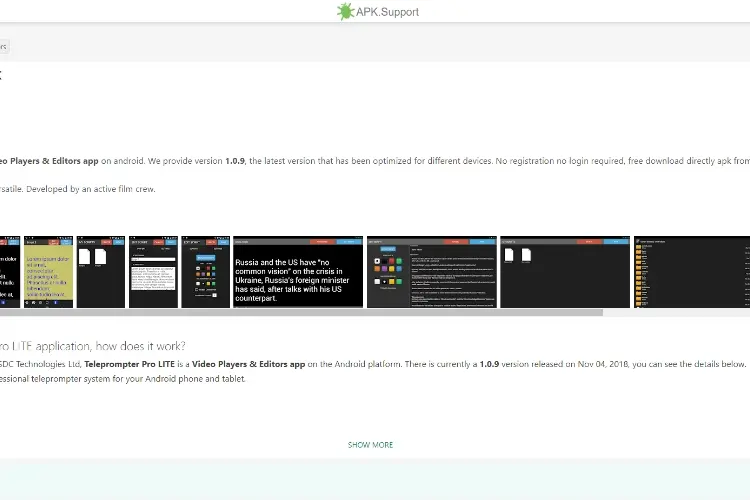Screen dimensions: 750x500
Task: Click the bold 'Teleprompter Pro LITE' text
Action: tap(130, 364)
